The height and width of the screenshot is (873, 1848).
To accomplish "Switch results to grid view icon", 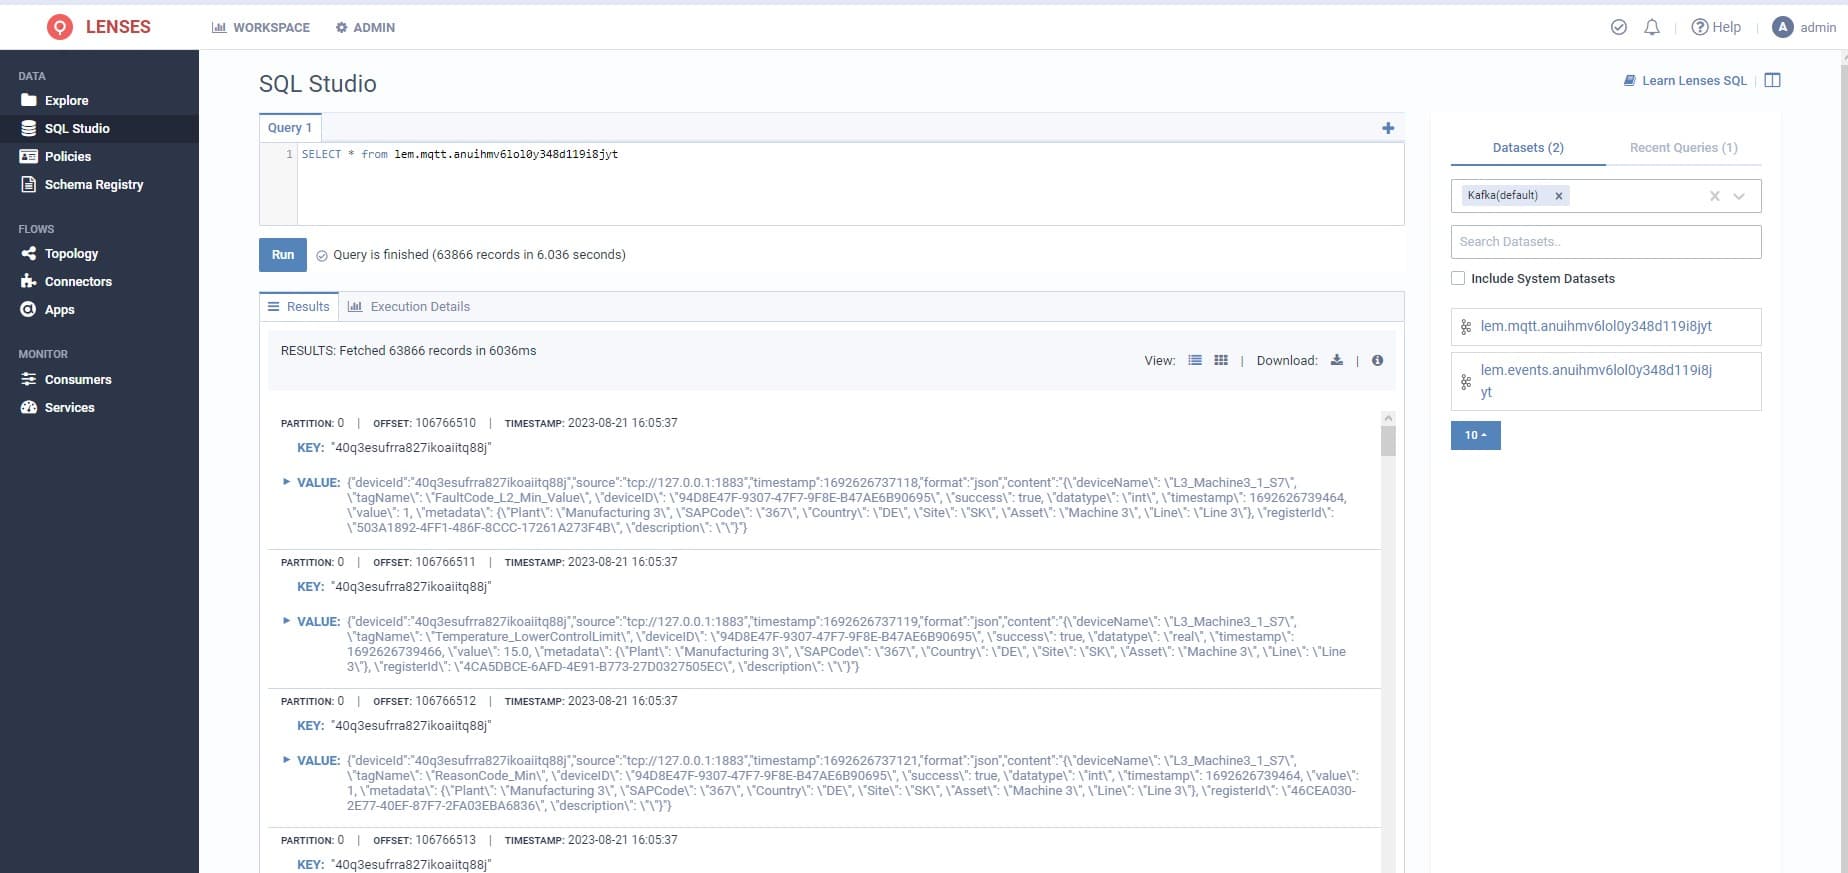I will pyautogui.click(x=1221, y=360).
